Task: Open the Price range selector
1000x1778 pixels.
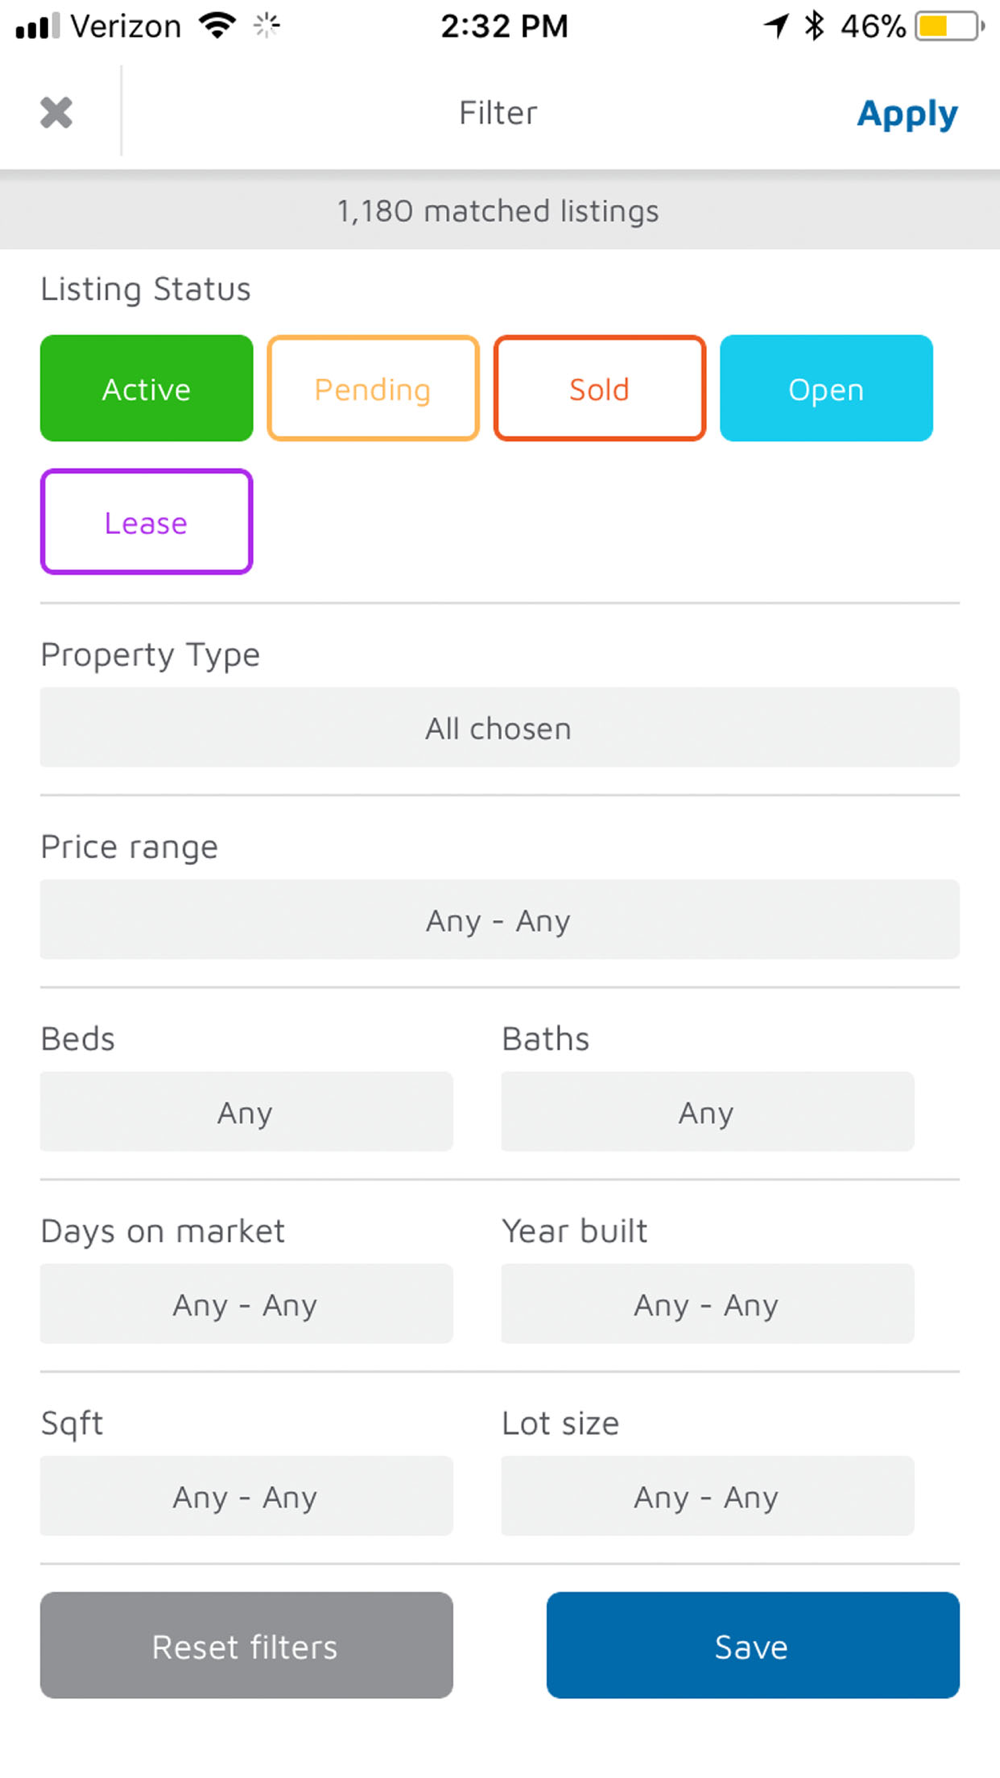Action: click(x=499, y=920)
